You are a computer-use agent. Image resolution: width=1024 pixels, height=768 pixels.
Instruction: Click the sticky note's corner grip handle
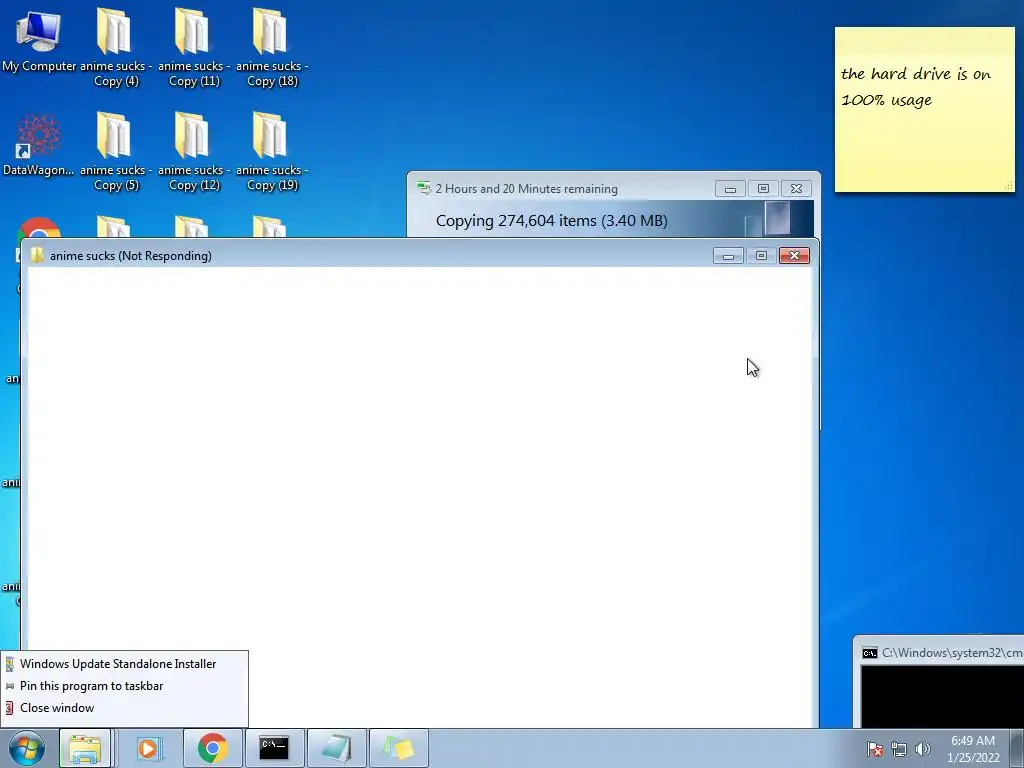pyautogui.click(x=1008, y=185)
